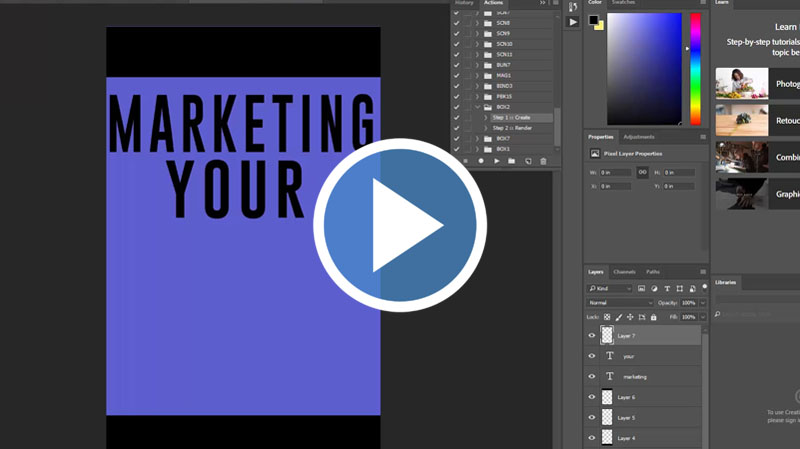
Task: Hide Layer 7 with its eye icon
Action: pos(592,336)
